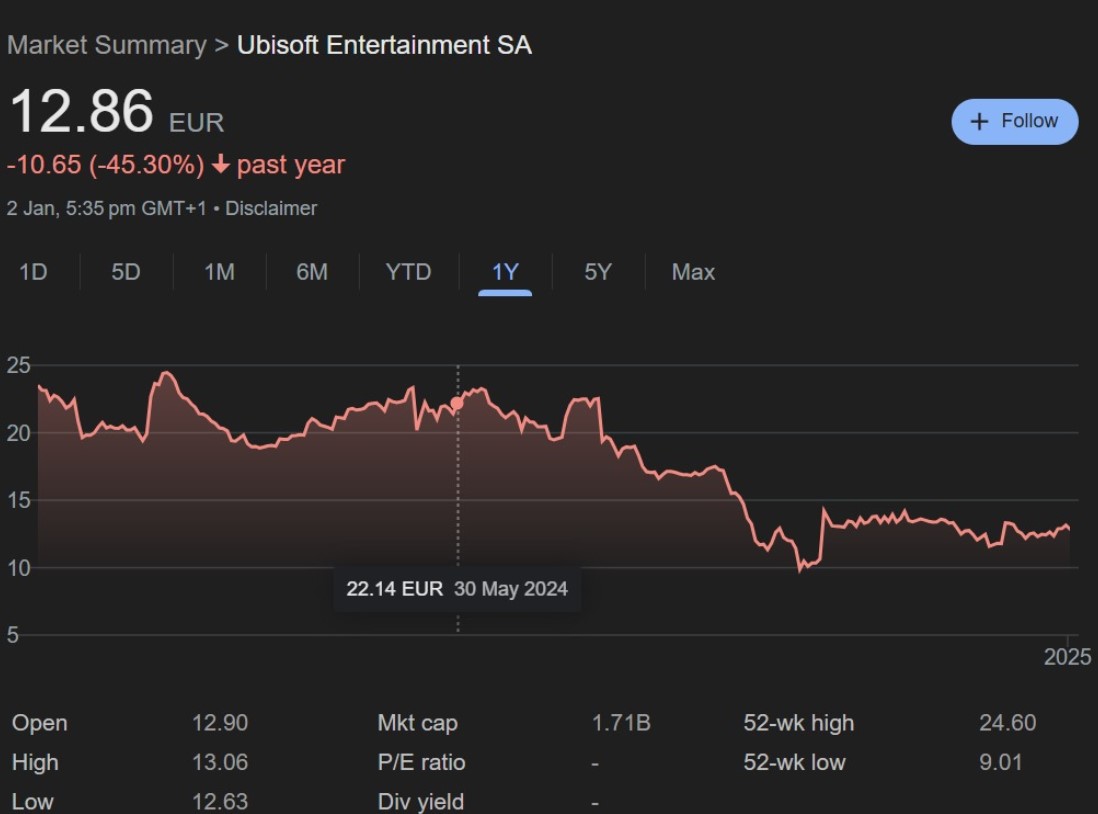Click the chart data point for 30 May 2024
This screenshot has height=814, width=1098.
[x=457, y=403]
